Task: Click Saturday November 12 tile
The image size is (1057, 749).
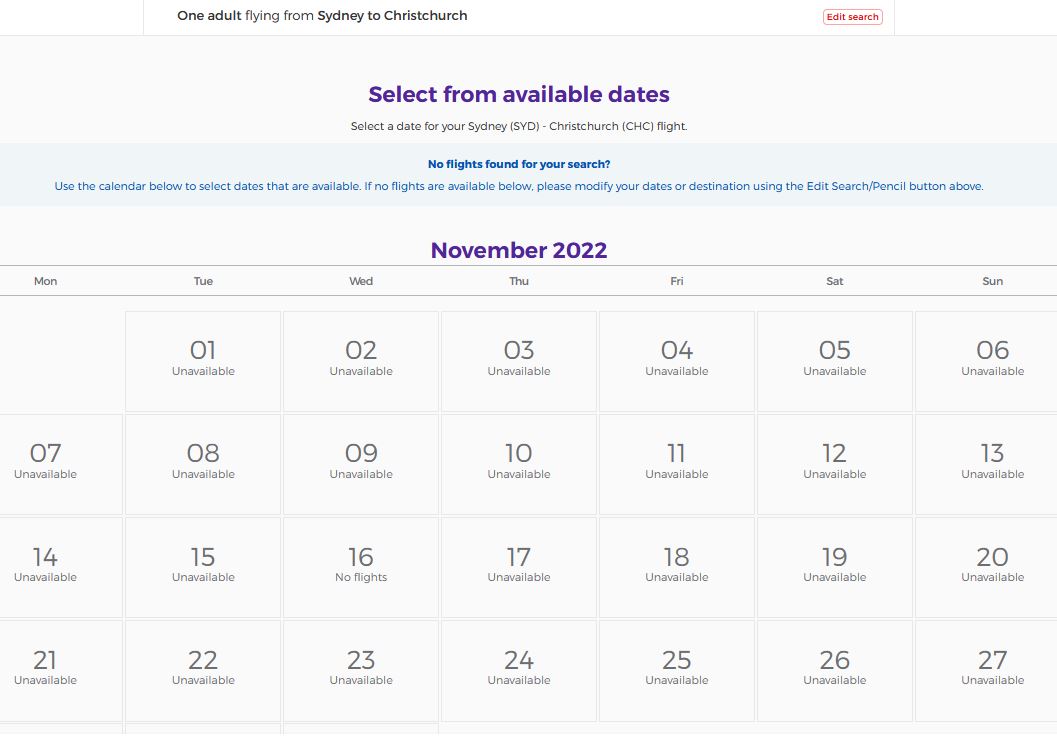Action: [835, 463]
